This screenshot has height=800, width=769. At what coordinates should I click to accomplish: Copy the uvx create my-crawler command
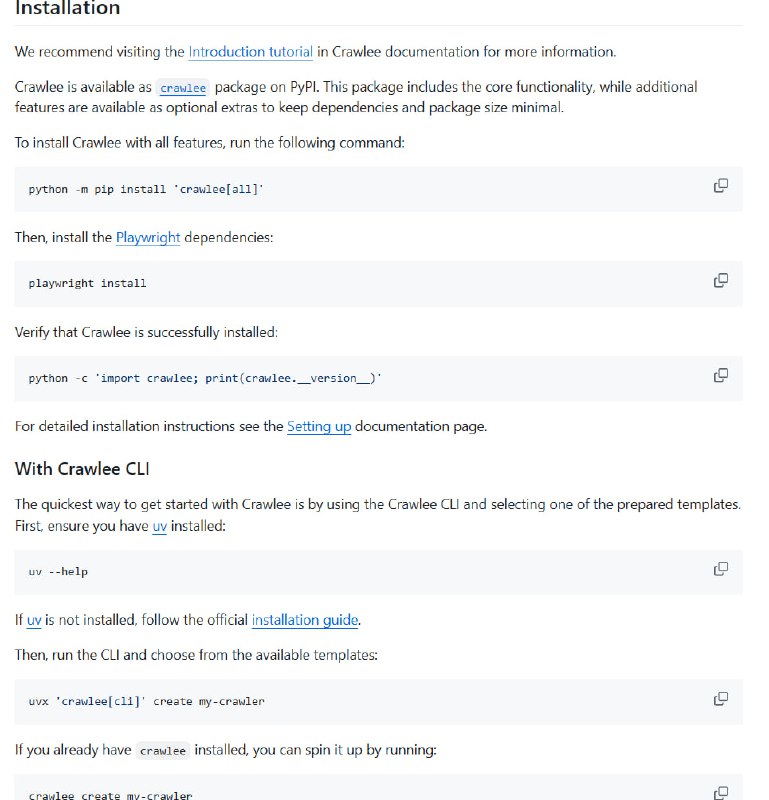(x=719, y=698)
